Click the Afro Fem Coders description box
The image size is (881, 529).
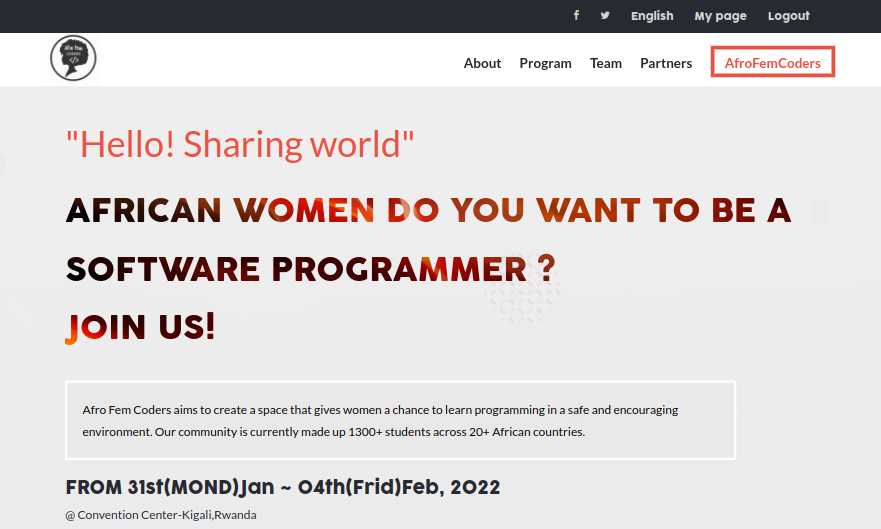(400, 421)
